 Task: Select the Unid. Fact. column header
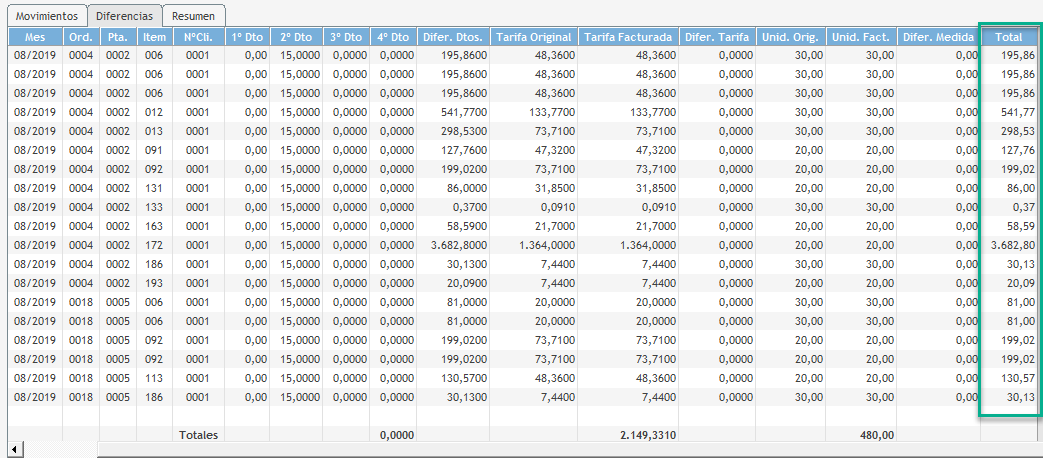click(x=862, y=37)
